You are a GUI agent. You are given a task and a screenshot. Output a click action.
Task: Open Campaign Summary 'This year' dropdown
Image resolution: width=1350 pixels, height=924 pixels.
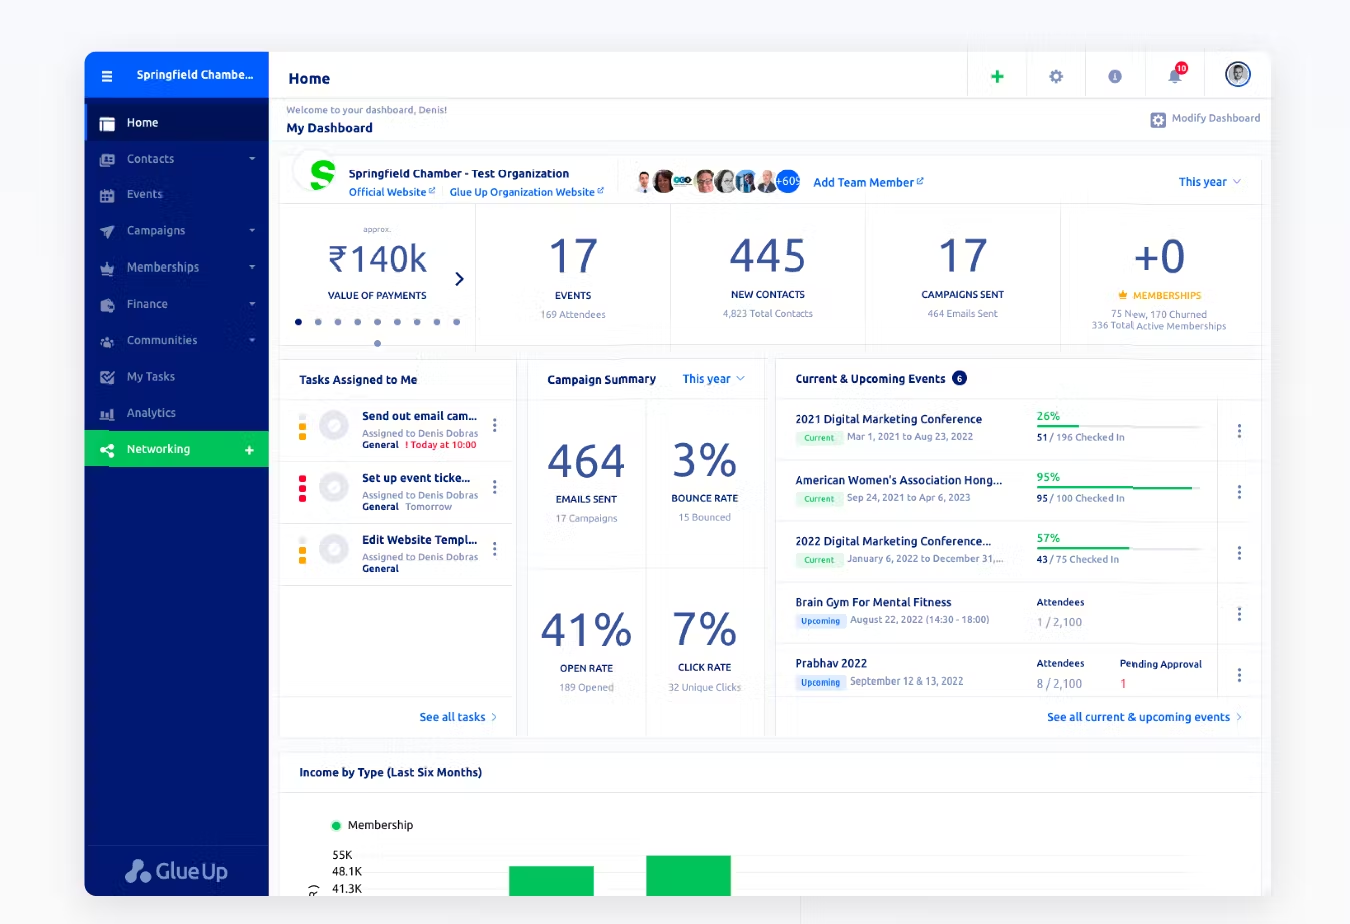click(x=713, y=379)
